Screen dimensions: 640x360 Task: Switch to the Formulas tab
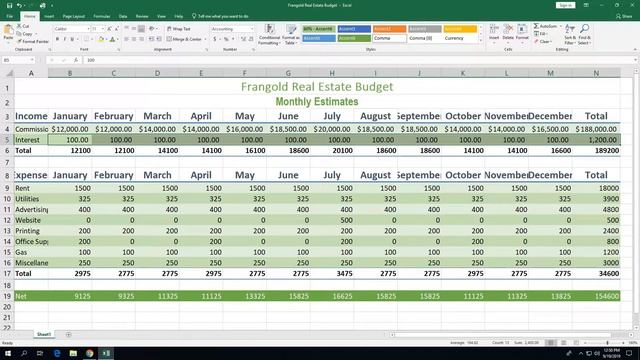102,16
